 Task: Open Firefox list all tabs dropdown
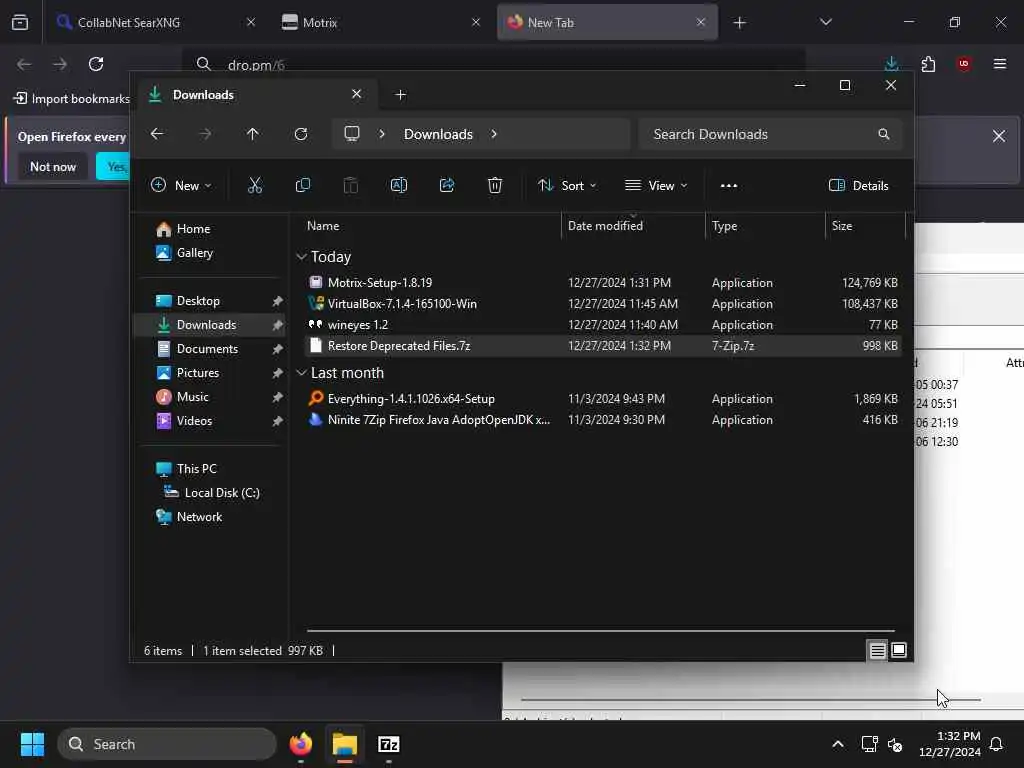point(826,22)
